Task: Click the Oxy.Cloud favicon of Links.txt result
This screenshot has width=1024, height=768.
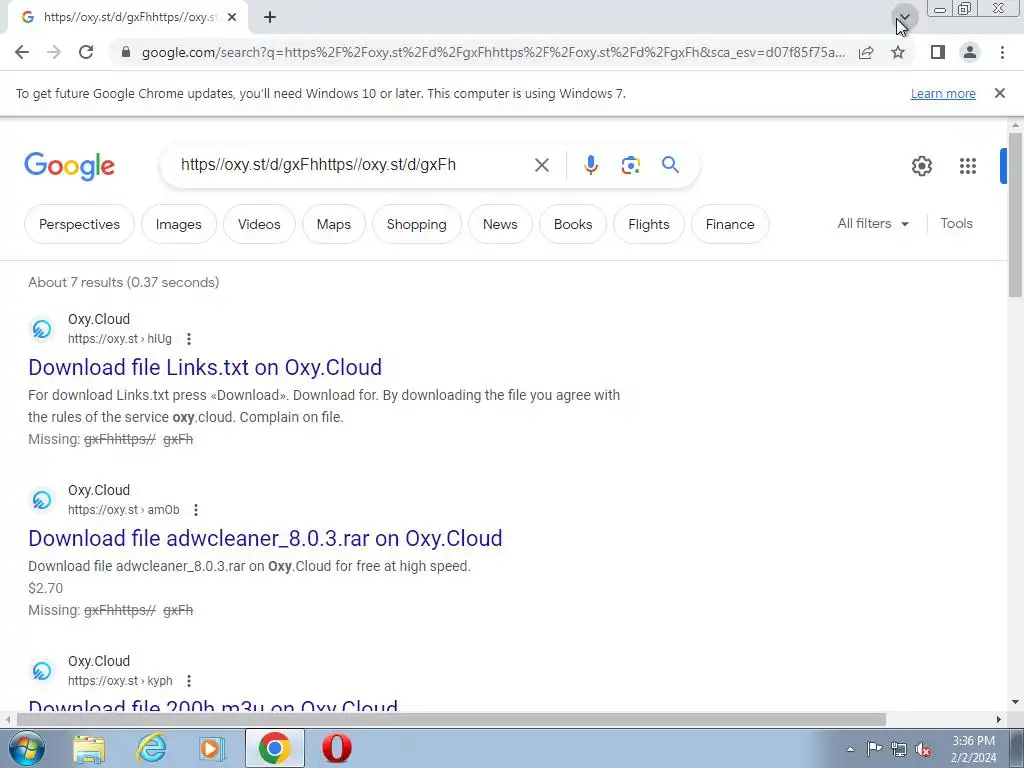Action: coord(42,328)
